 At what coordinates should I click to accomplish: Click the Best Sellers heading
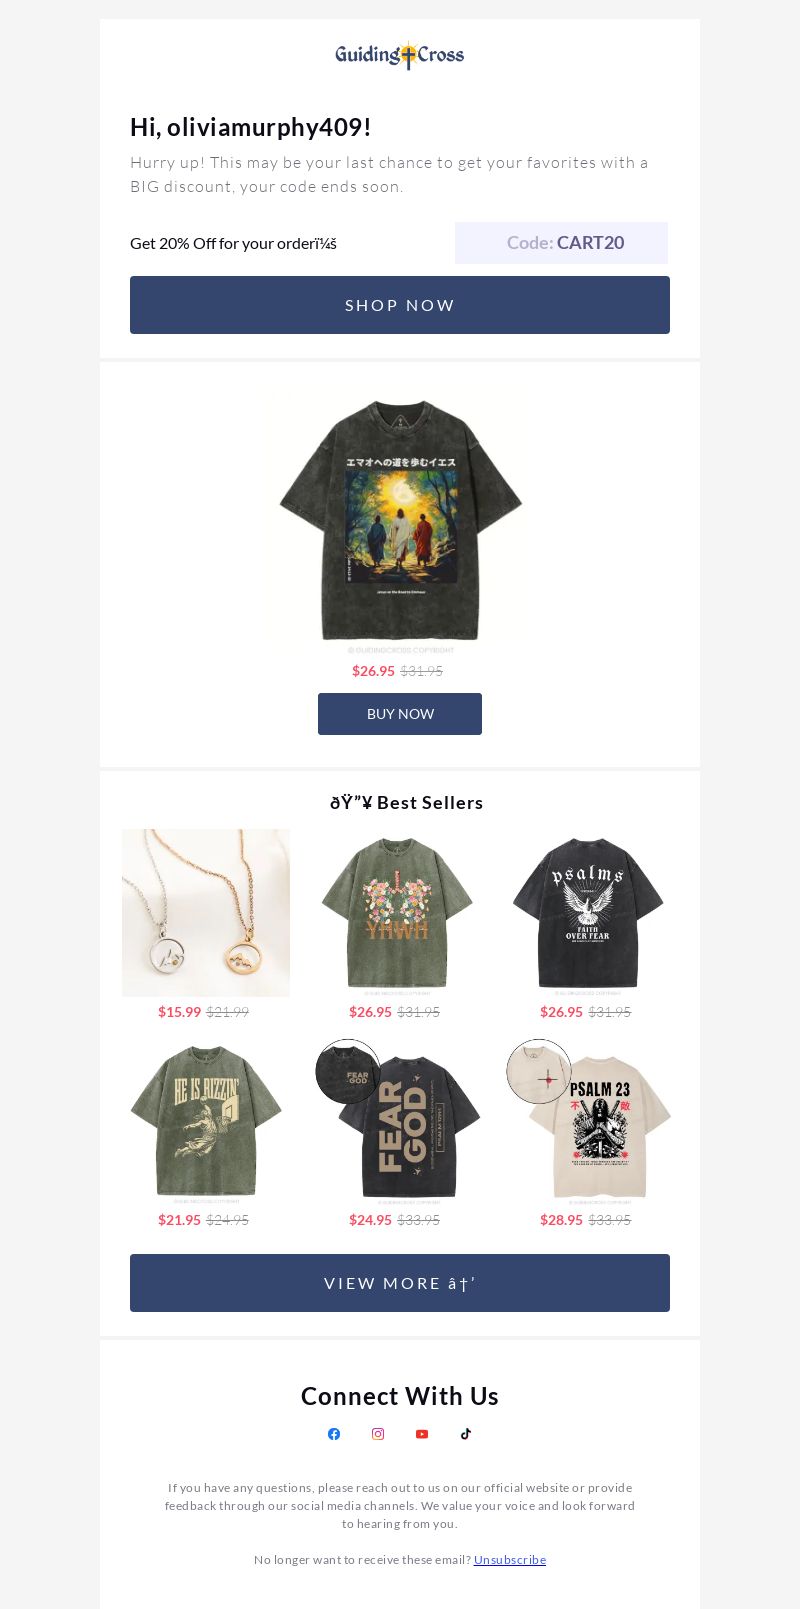click(x=407, y=803)
